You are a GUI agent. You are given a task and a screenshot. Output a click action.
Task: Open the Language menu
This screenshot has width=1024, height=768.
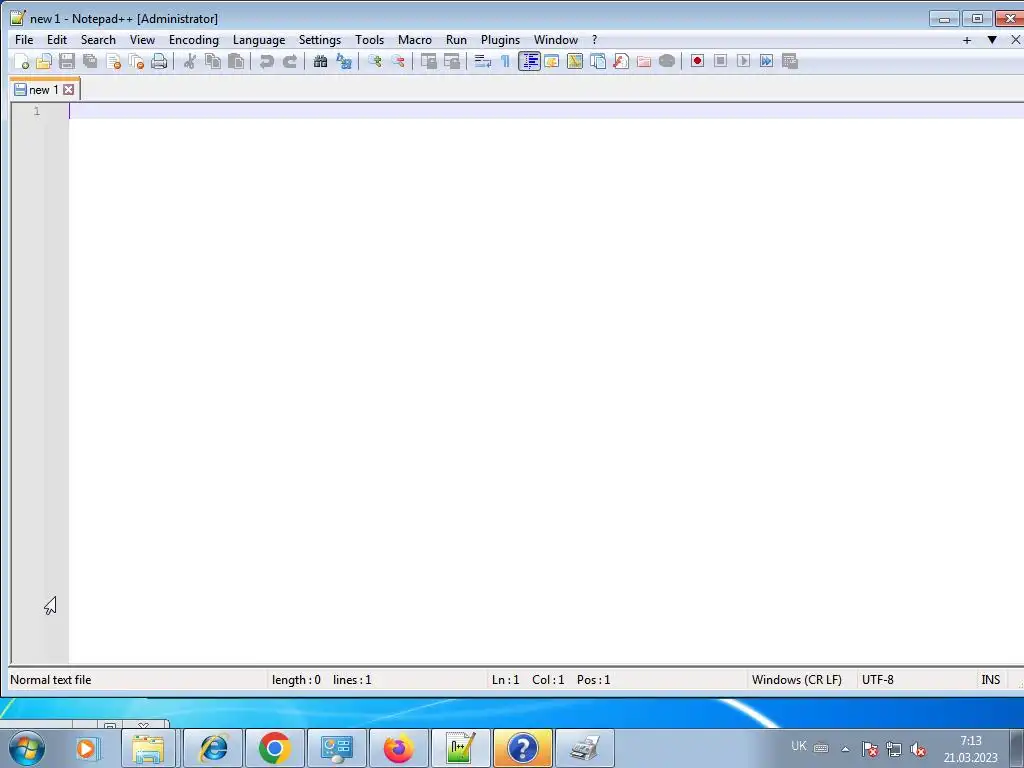259,40
